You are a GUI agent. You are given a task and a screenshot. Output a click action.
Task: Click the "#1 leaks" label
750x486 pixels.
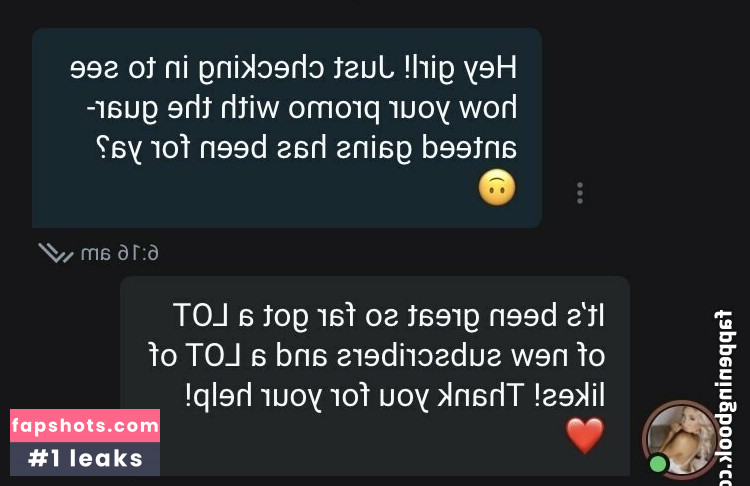pos(85,459)
